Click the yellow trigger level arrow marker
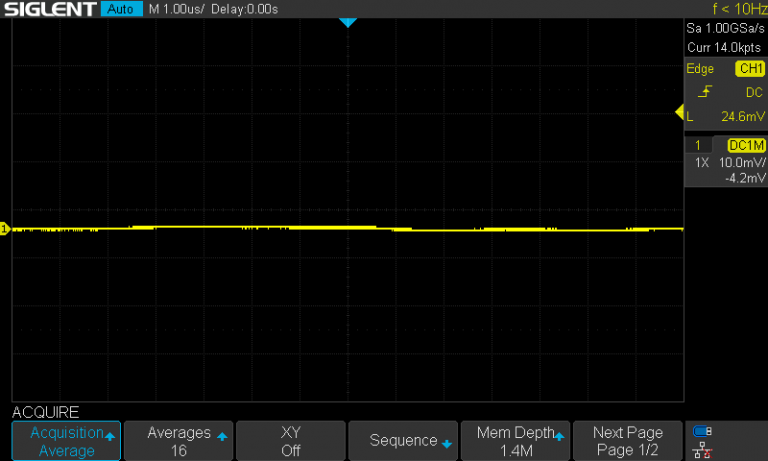768x461 pixels. (680, 112)
